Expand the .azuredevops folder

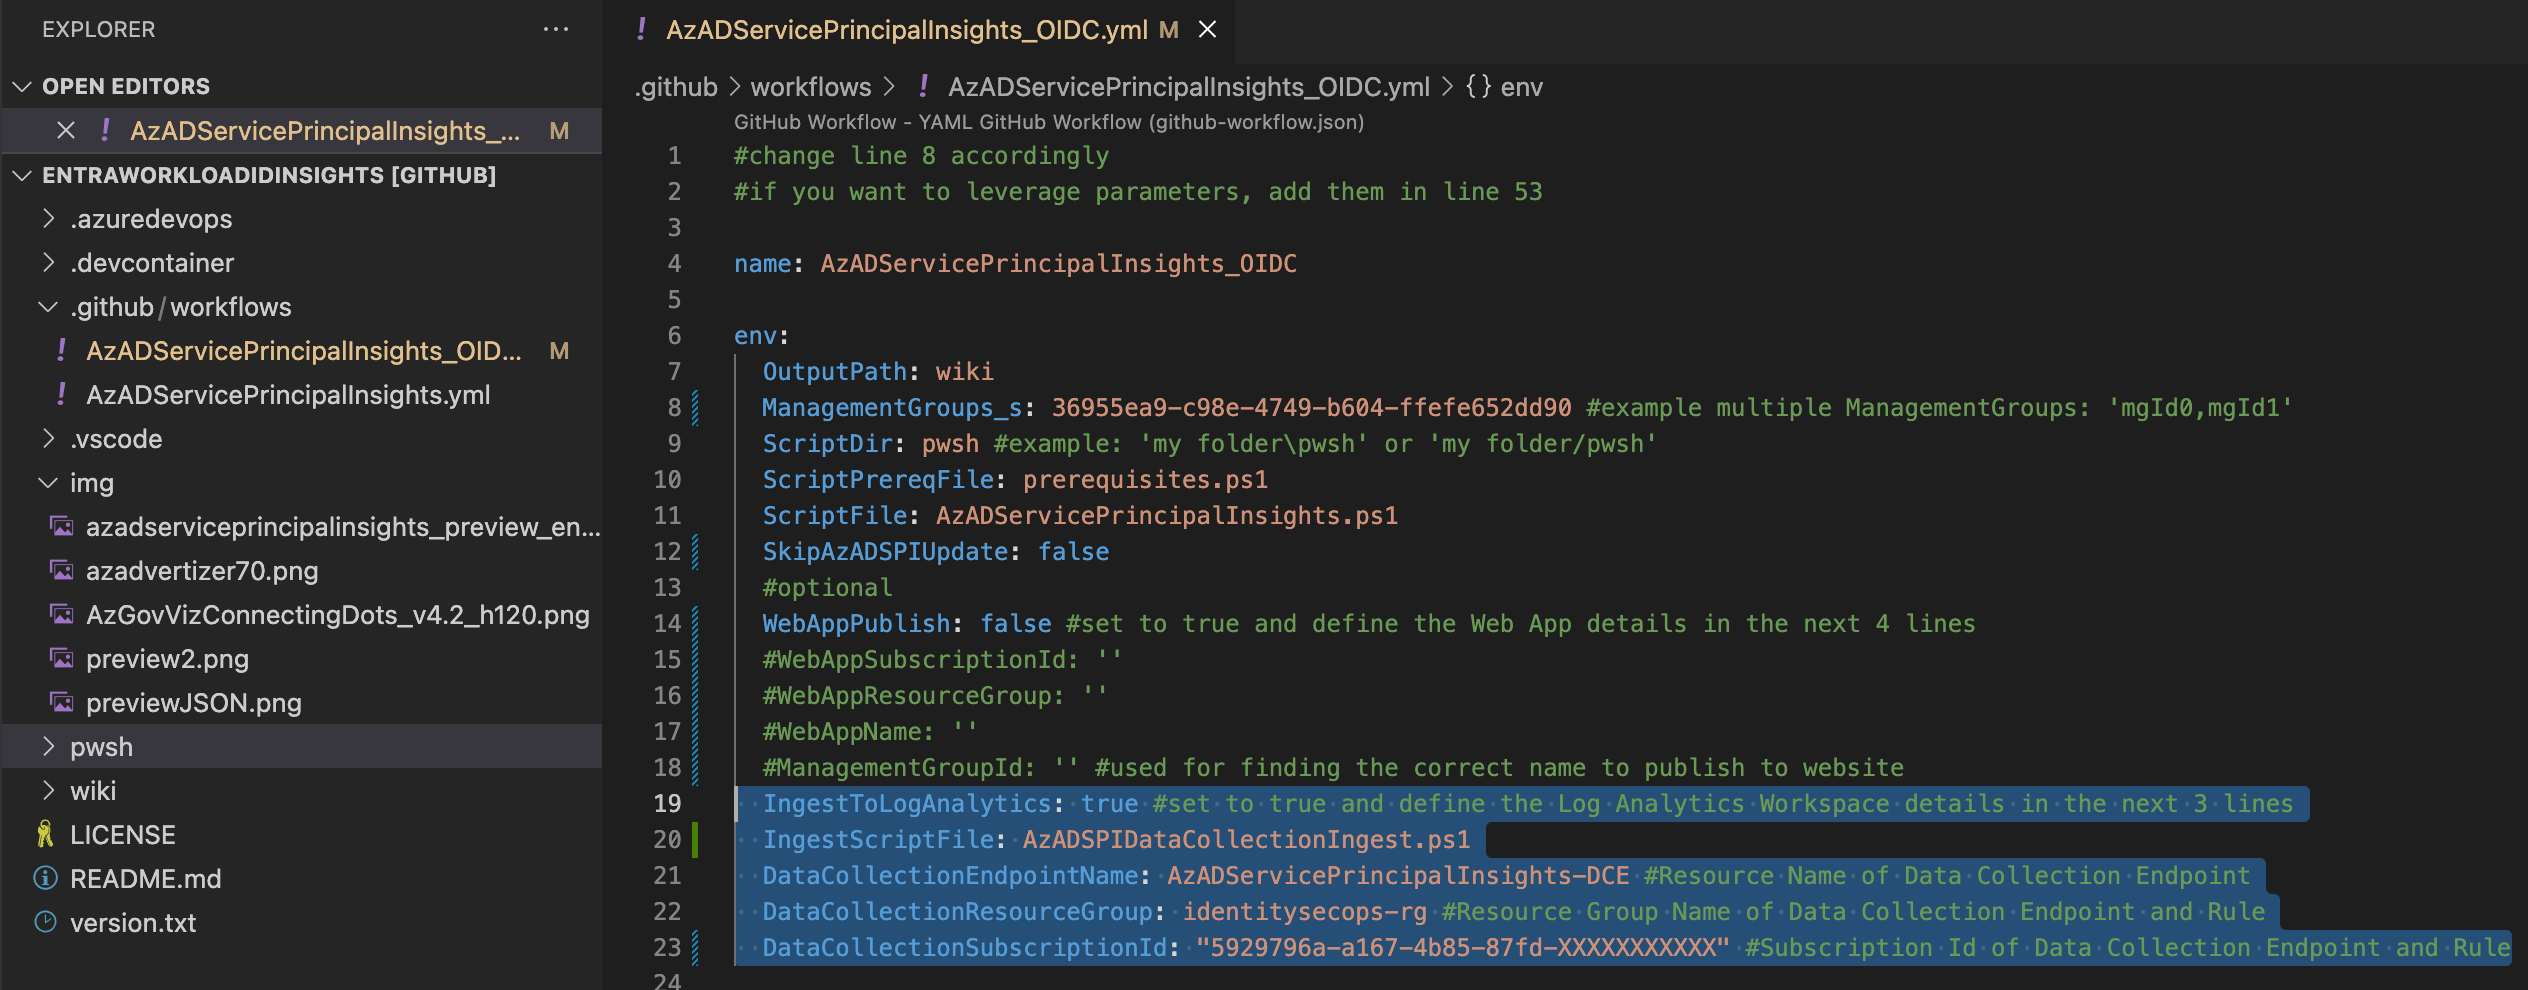pos(48,219)
